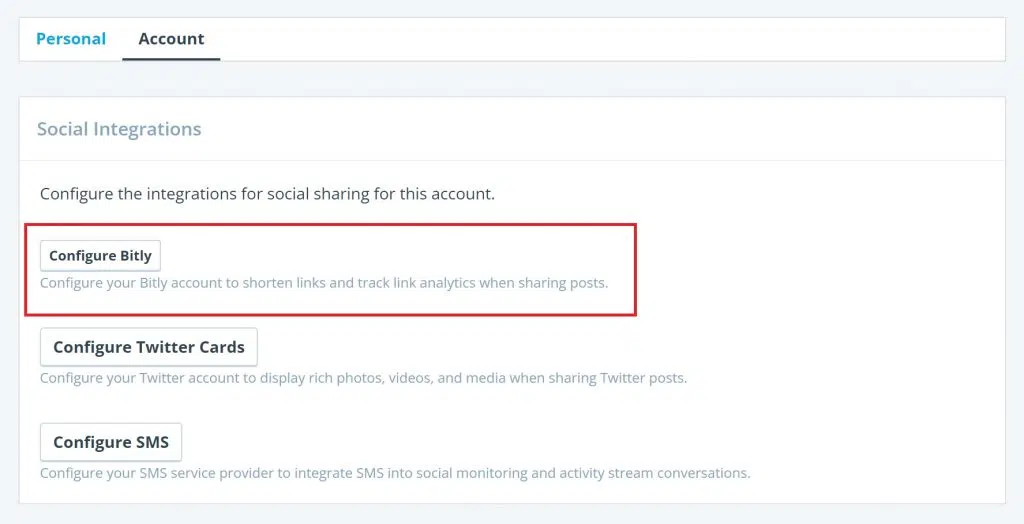Image resolution: width=1024 pixels, height=524 pixels.
Task: Click the Configure Bitly button
Action: tap(100, 256)
